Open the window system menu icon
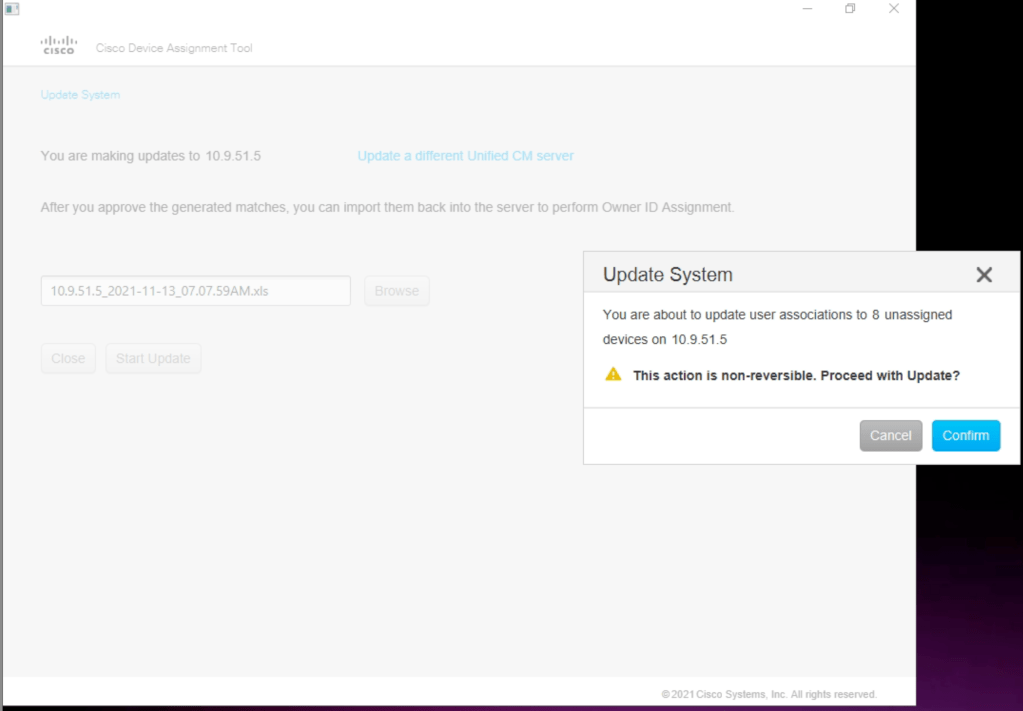1023x711 pixels. 11,9
